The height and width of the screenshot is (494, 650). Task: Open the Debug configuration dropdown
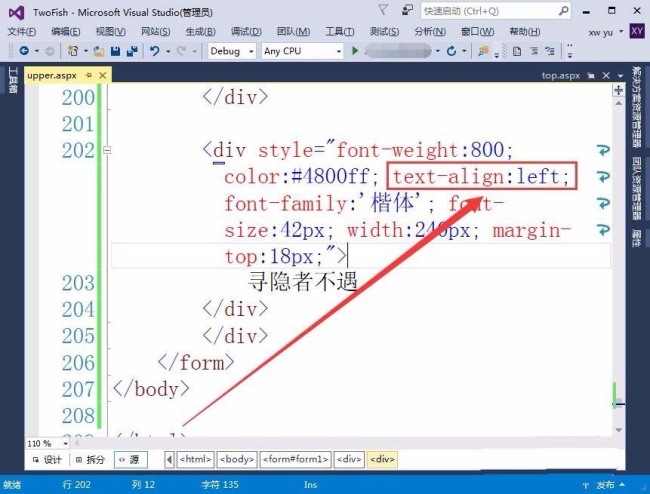pos(232,51)
